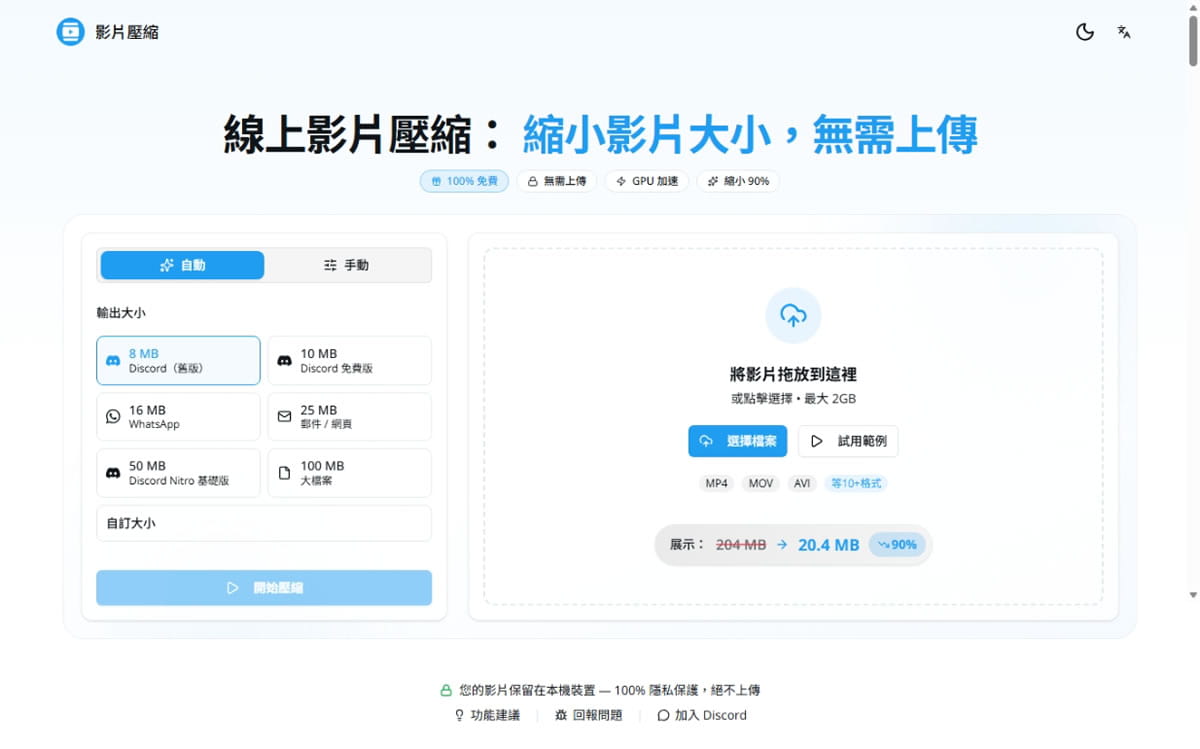Click the 自訂大小 input field

[x=263, y=522]
